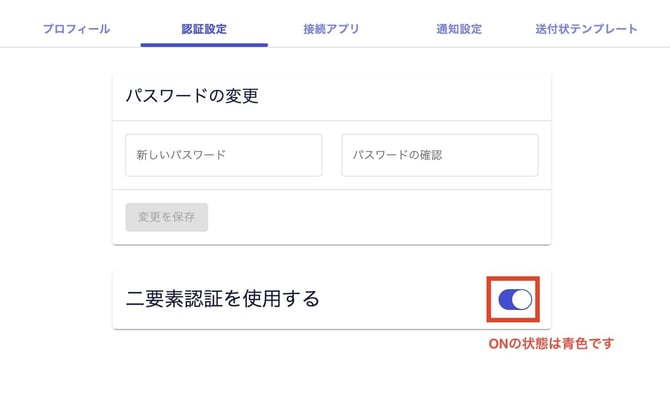Image resolution: width=670 pixels, height=405 pixels.
Task: Click the パスワードの確認 input field
Action: point(440,155)
